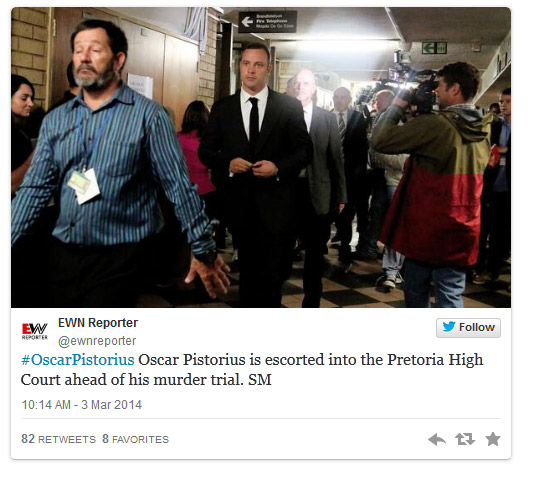Favorite the tweet with star icon

pyautogui.click(x=493, y=439)
